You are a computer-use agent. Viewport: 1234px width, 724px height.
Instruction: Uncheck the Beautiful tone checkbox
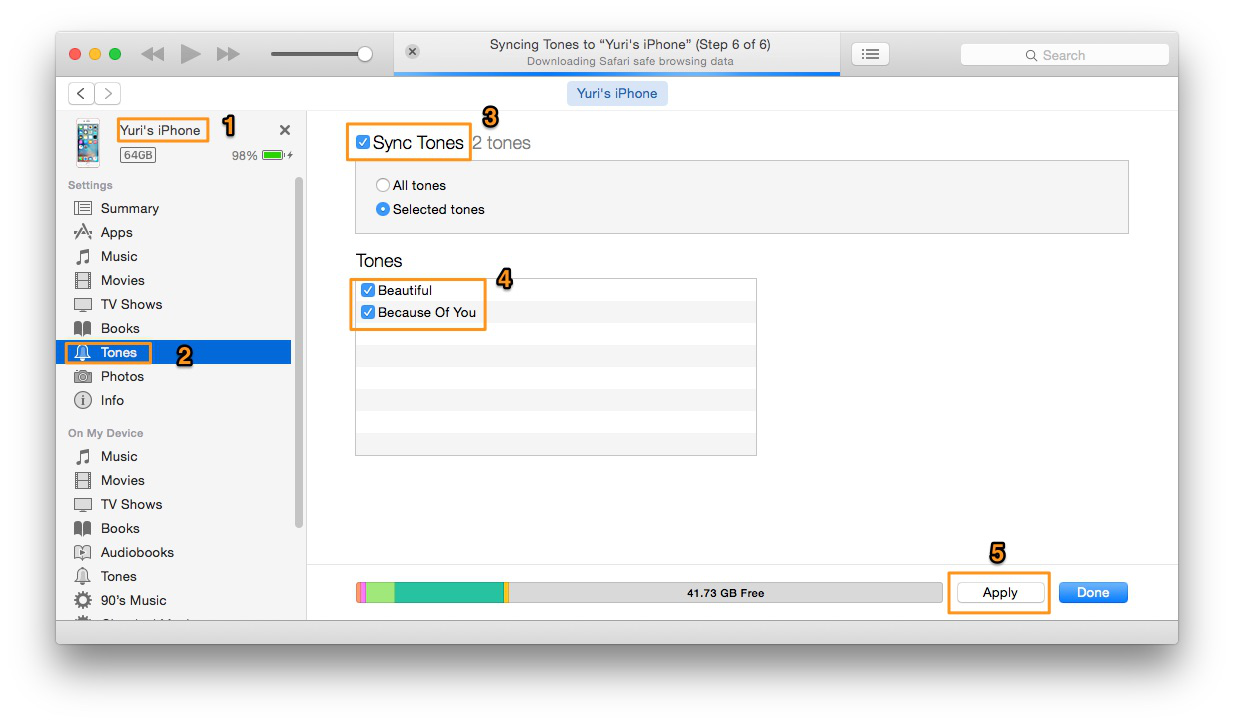pyautogui.click(x=367, y=290)
